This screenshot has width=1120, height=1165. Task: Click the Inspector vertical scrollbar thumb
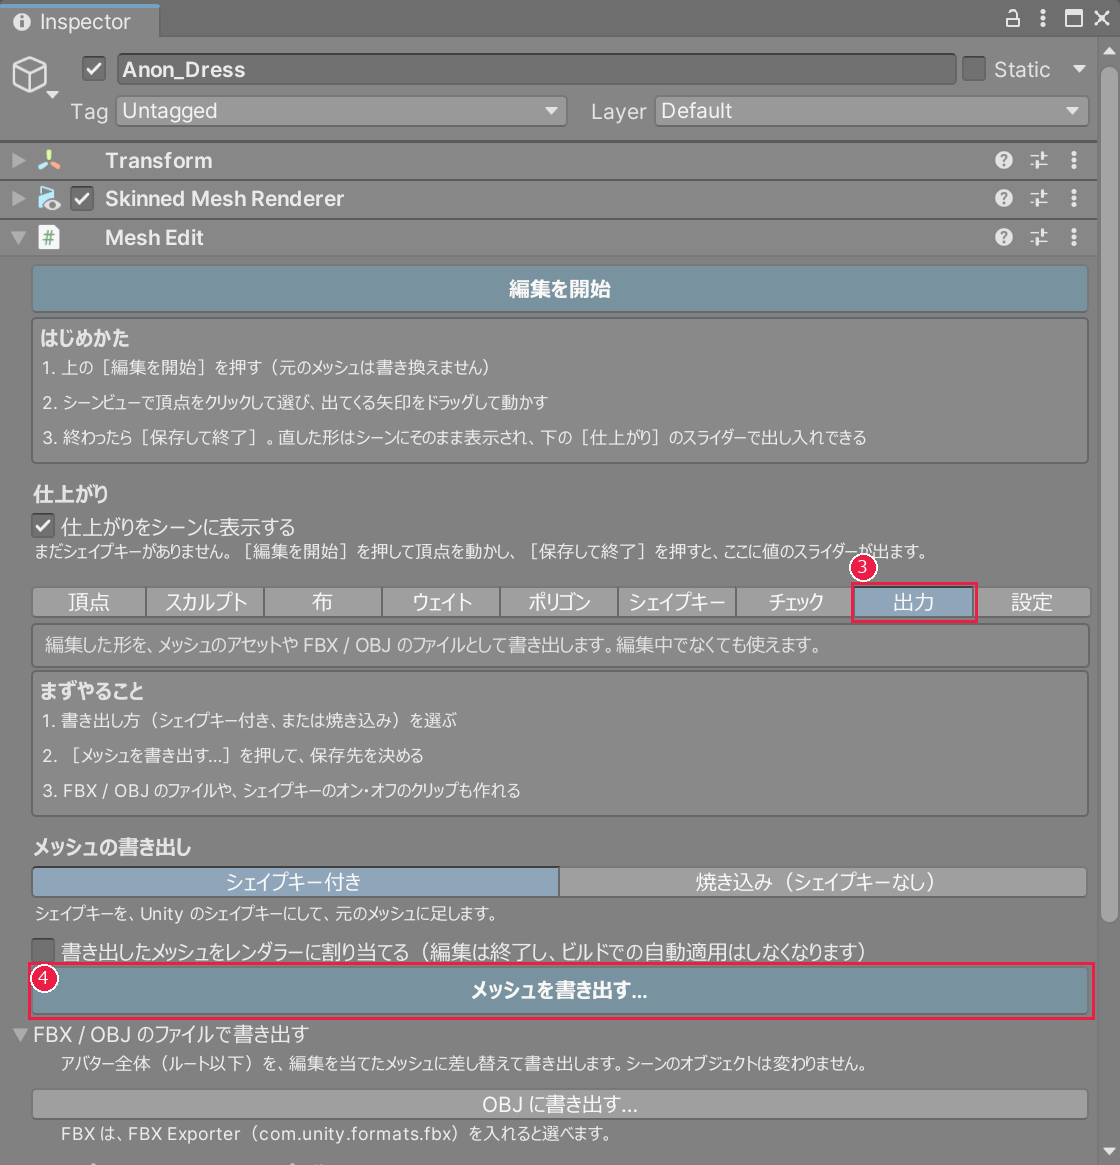[1109, 494]
